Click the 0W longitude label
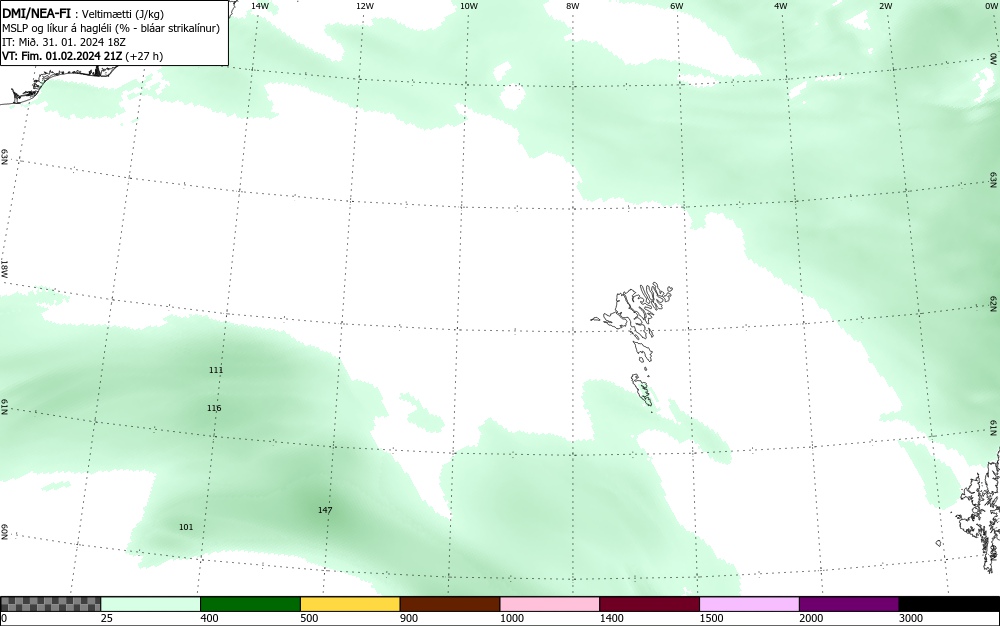This screenshot has width=1000, height=626. click(990, 6)
